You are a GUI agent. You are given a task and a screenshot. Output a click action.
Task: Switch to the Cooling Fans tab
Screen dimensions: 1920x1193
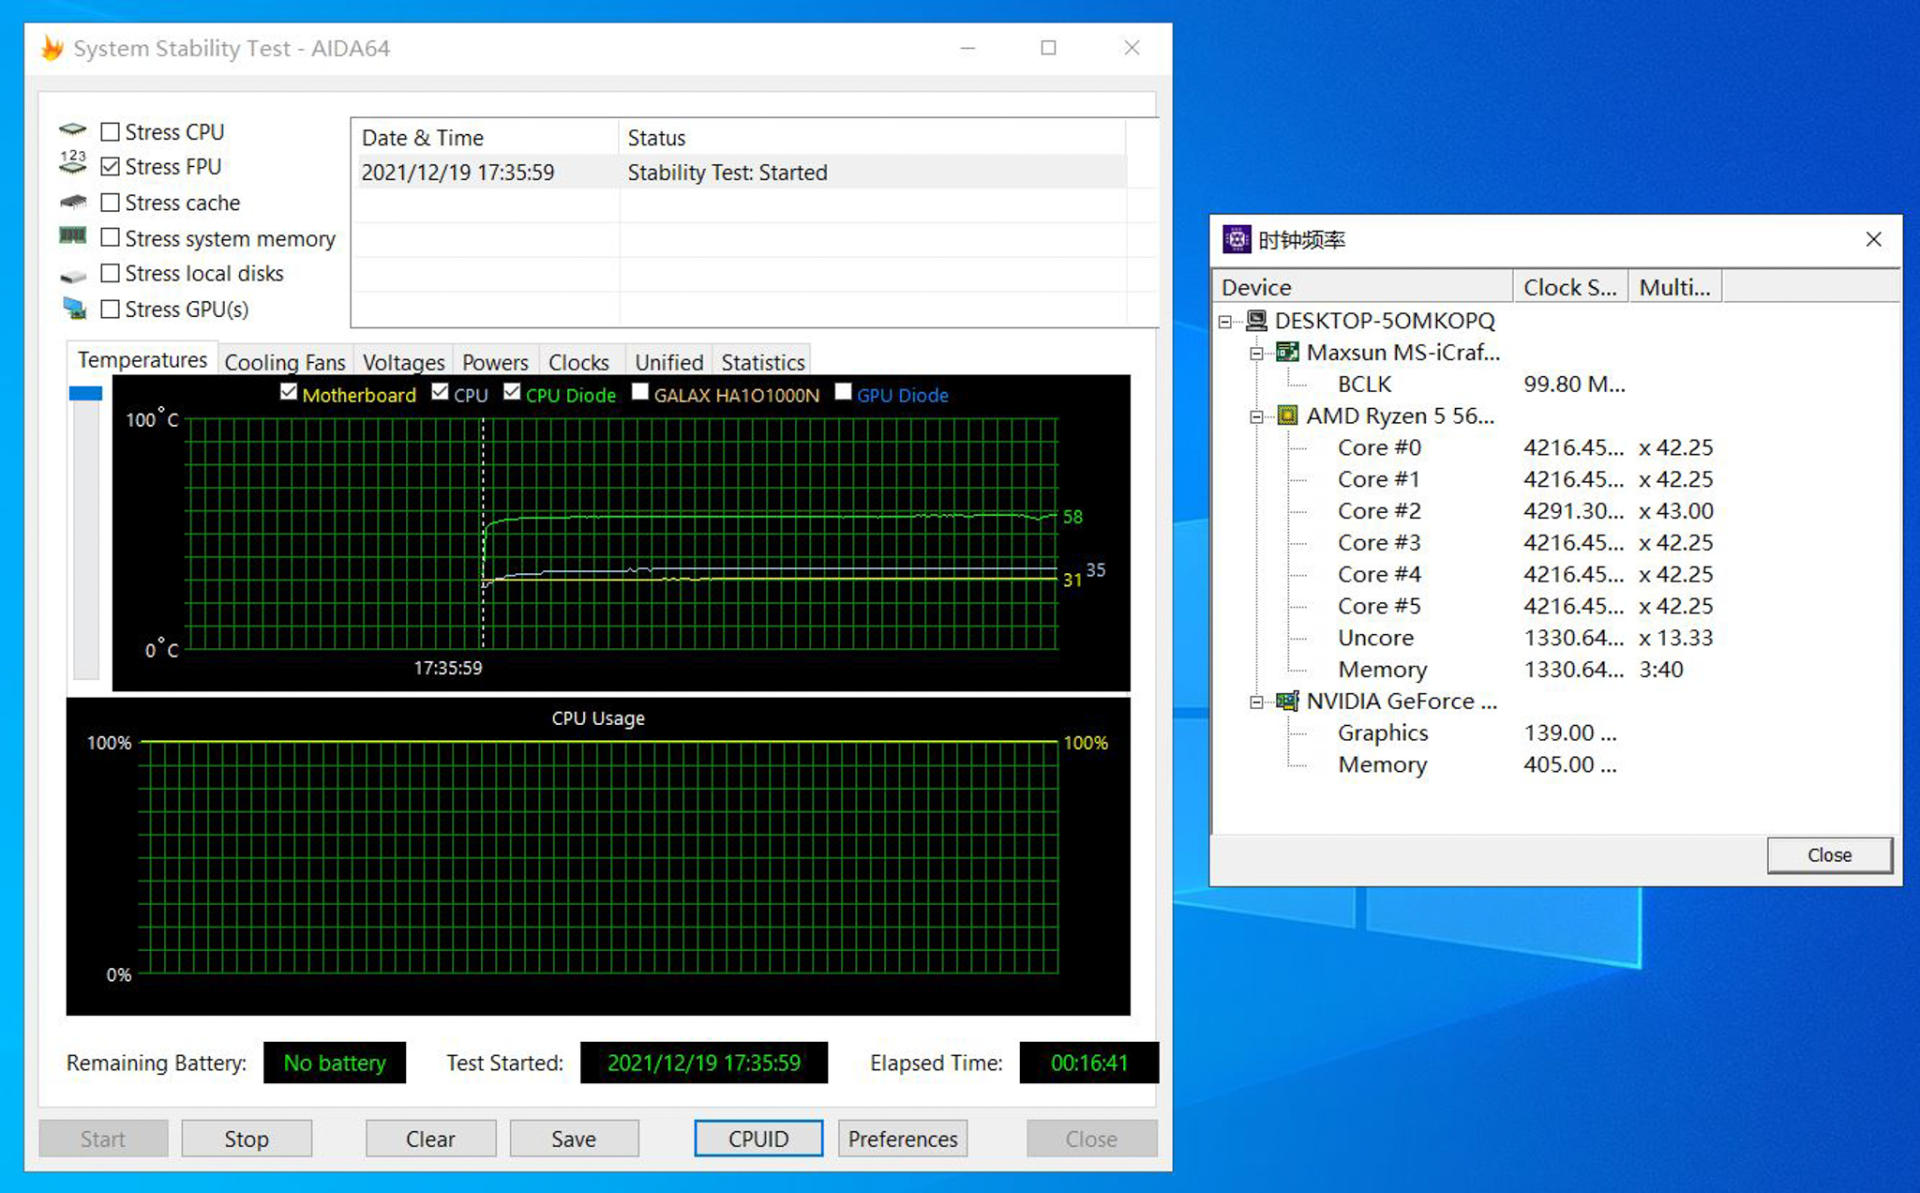[284, 362]
